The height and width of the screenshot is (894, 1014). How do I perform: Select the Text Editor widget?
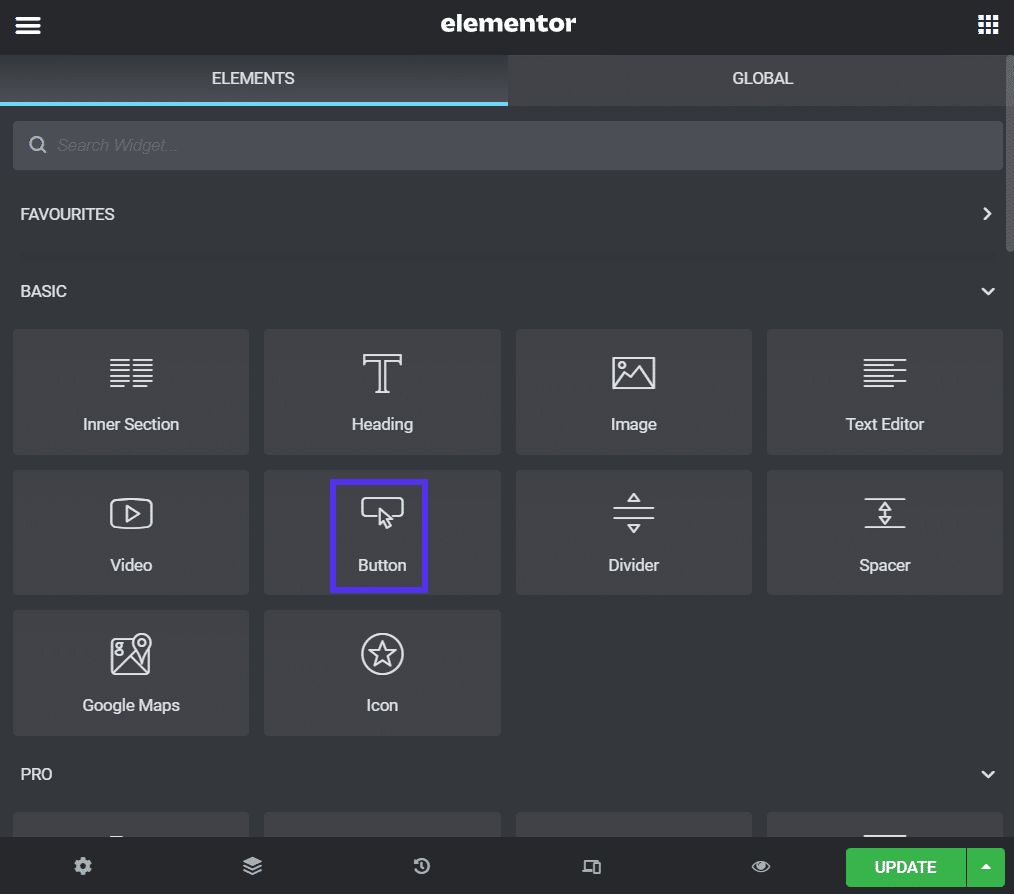tap(884, 392)
